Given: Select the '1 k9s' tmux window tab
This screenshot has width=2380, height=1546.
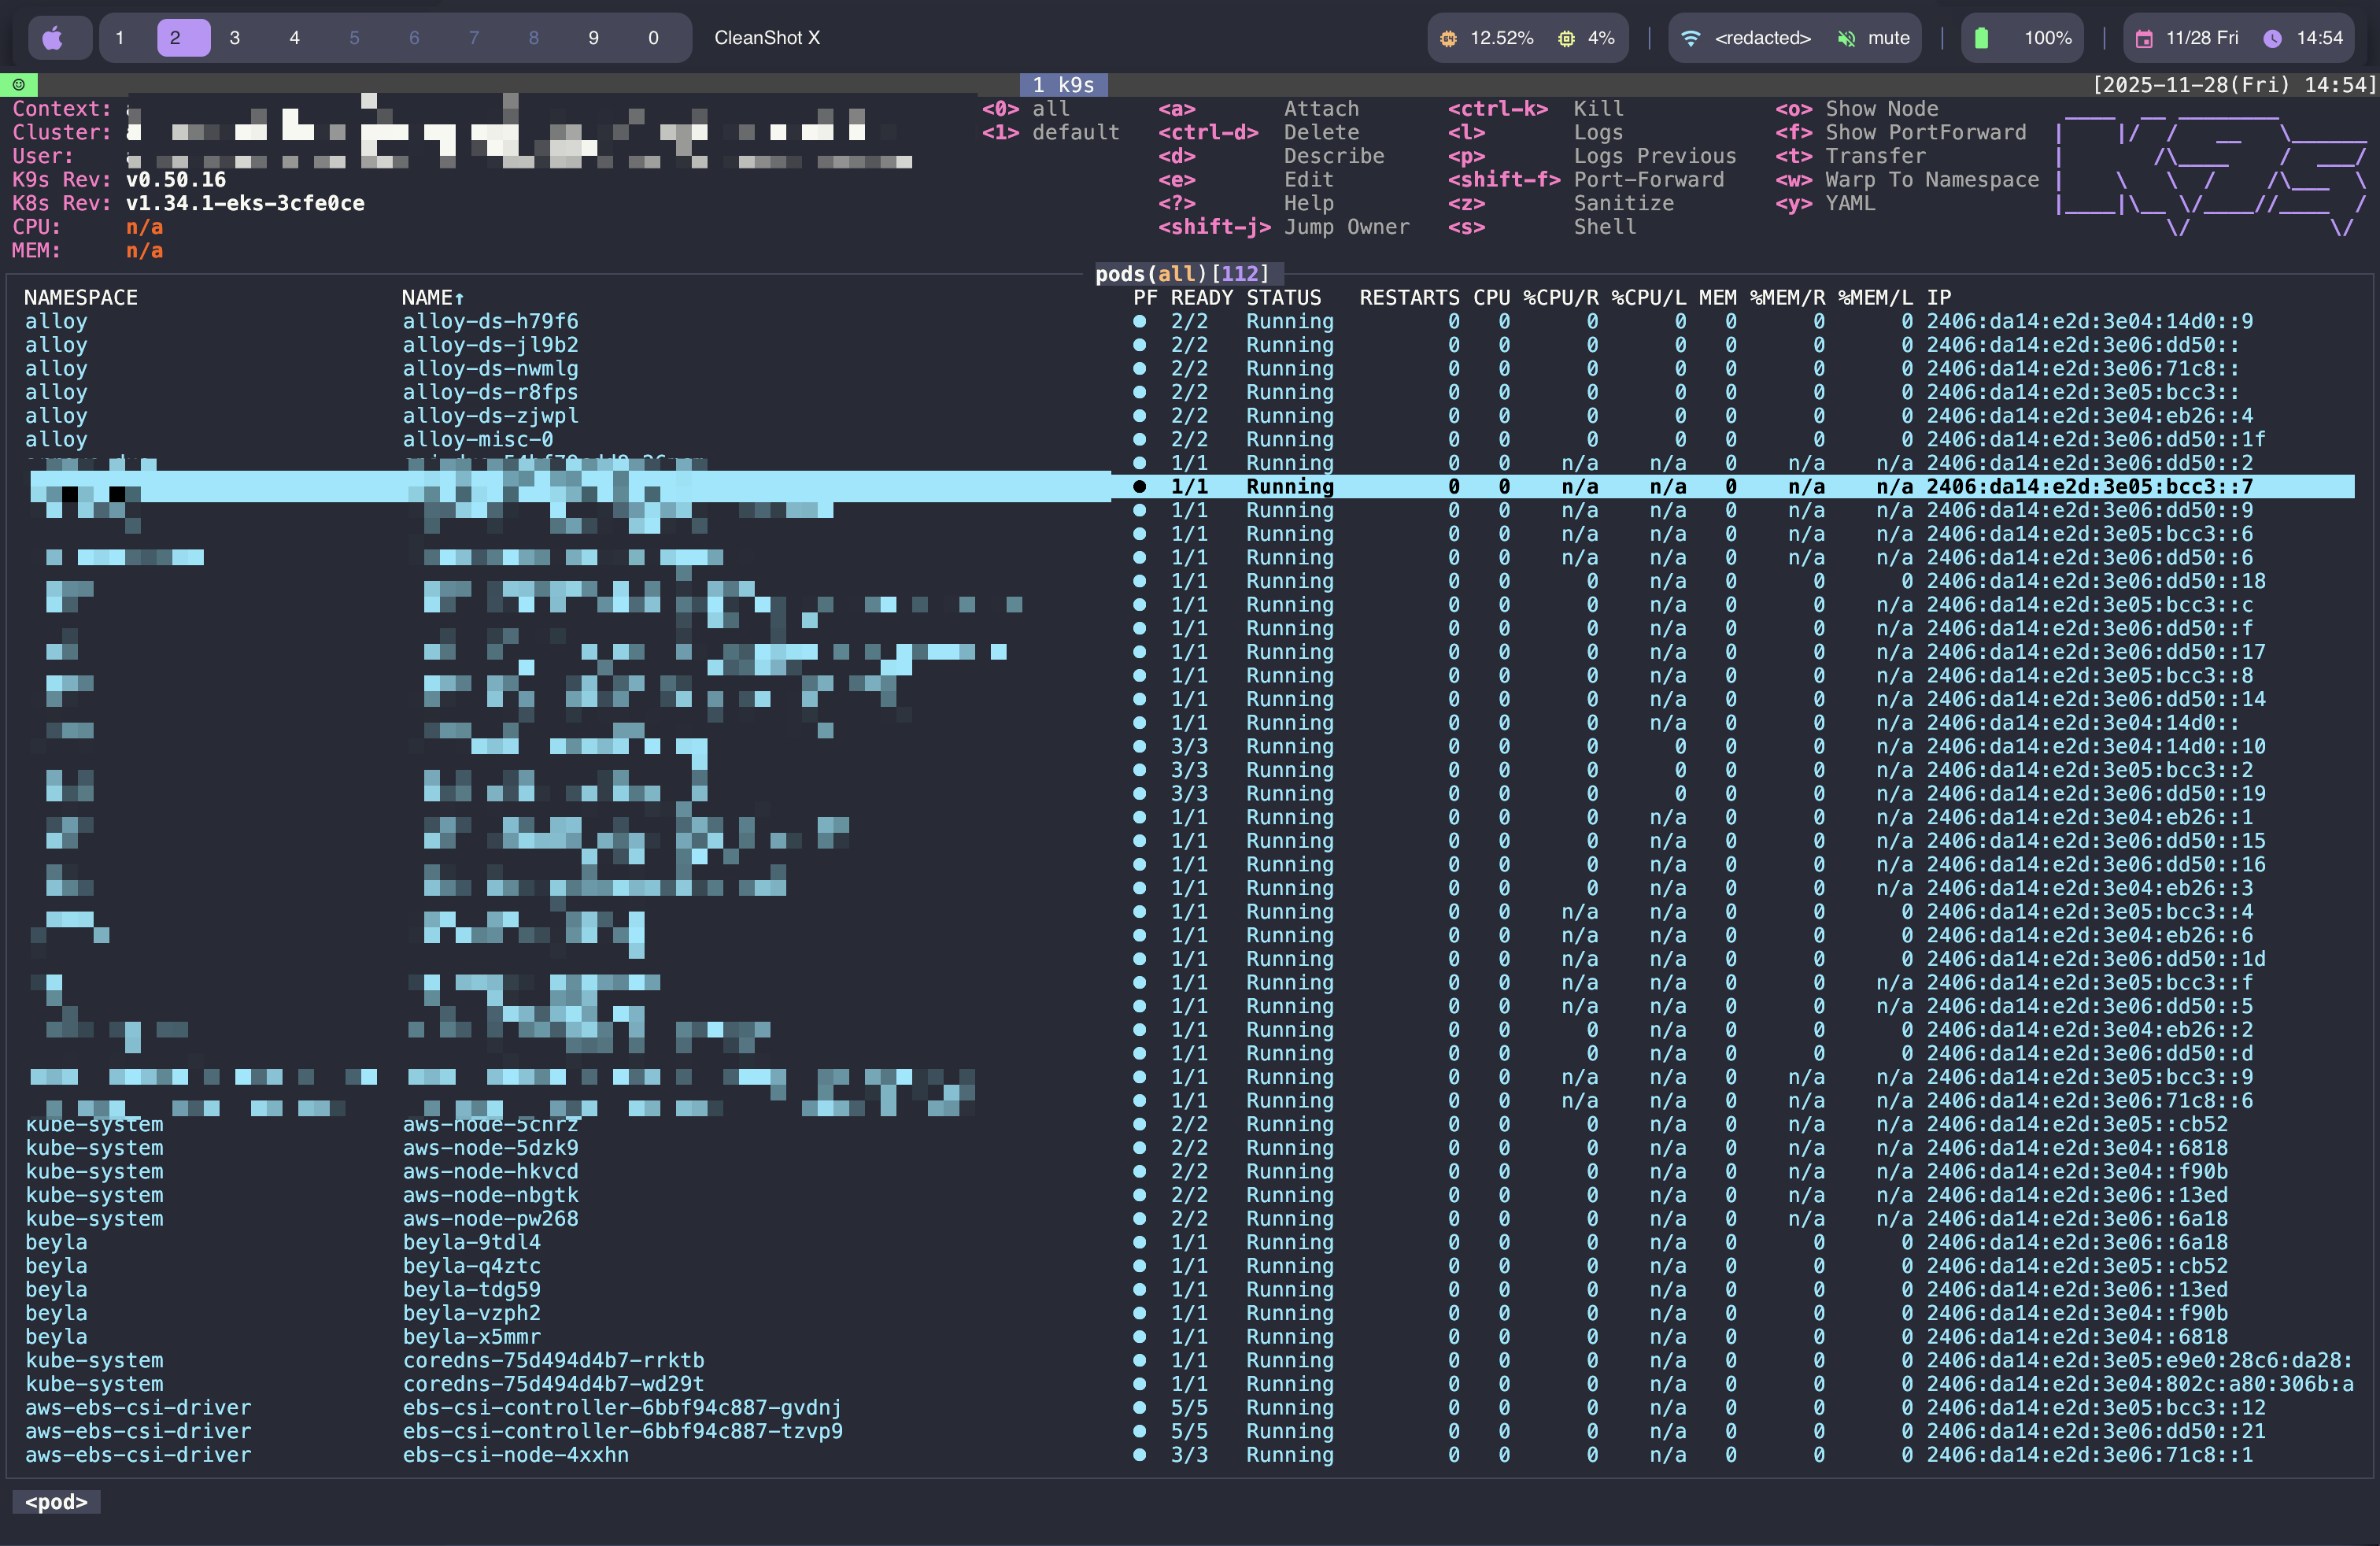Looking at the screenshot, I should (1063, 85).
